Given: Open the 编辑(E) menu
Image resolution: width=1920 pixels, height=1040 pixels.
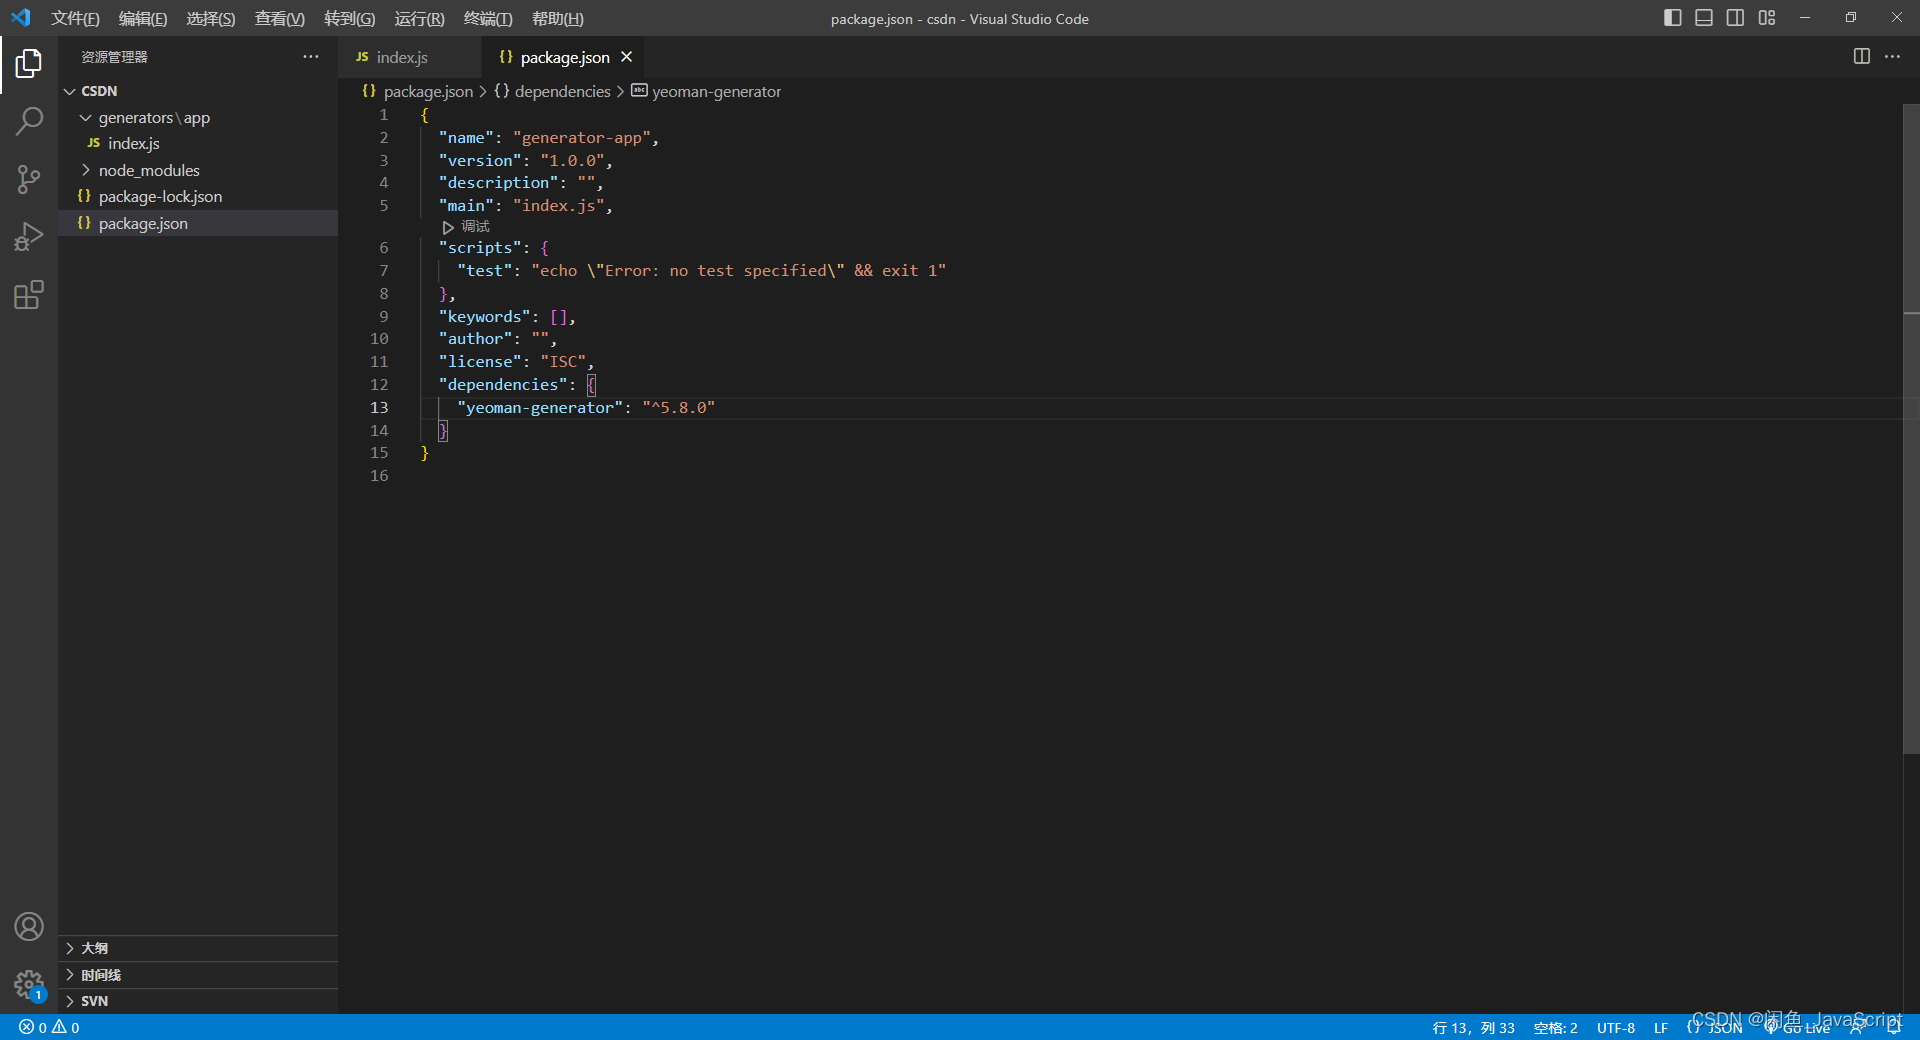Looking at the screenshot, I should tap(143, 19).
